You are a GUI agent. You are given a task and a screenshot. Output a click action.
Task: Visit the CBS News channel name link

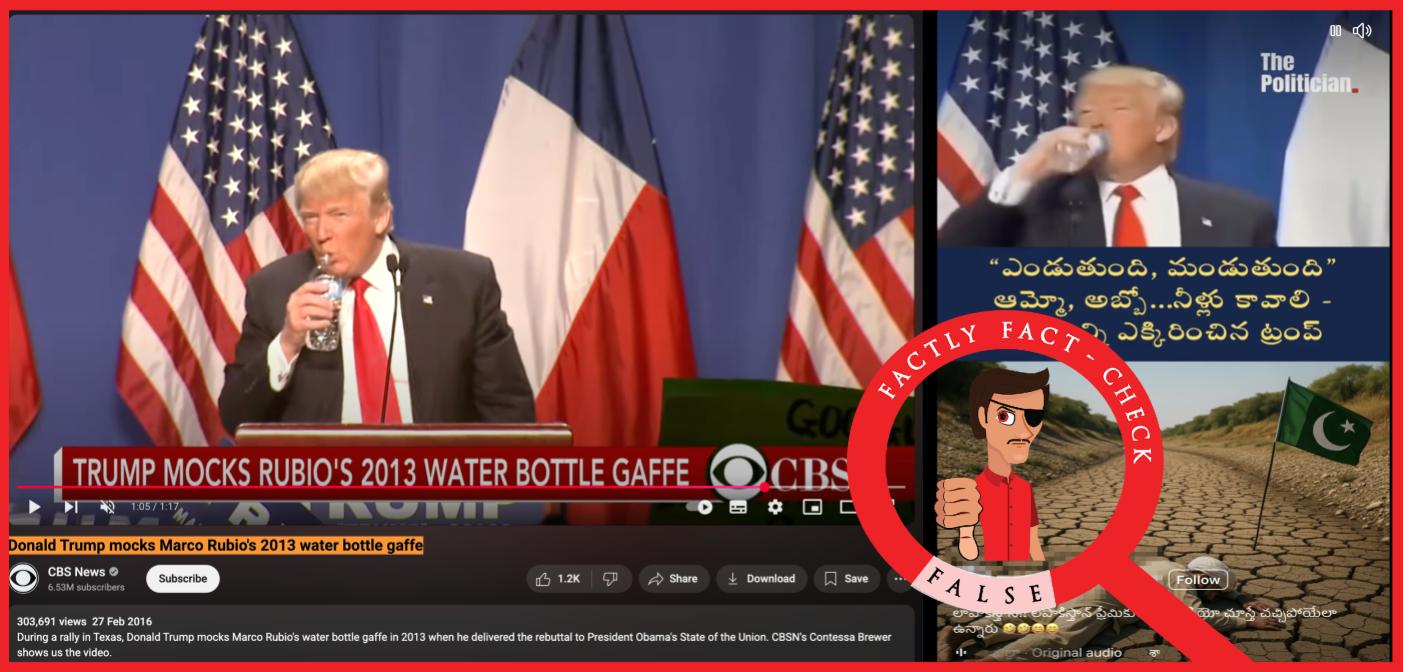point(76,572)
